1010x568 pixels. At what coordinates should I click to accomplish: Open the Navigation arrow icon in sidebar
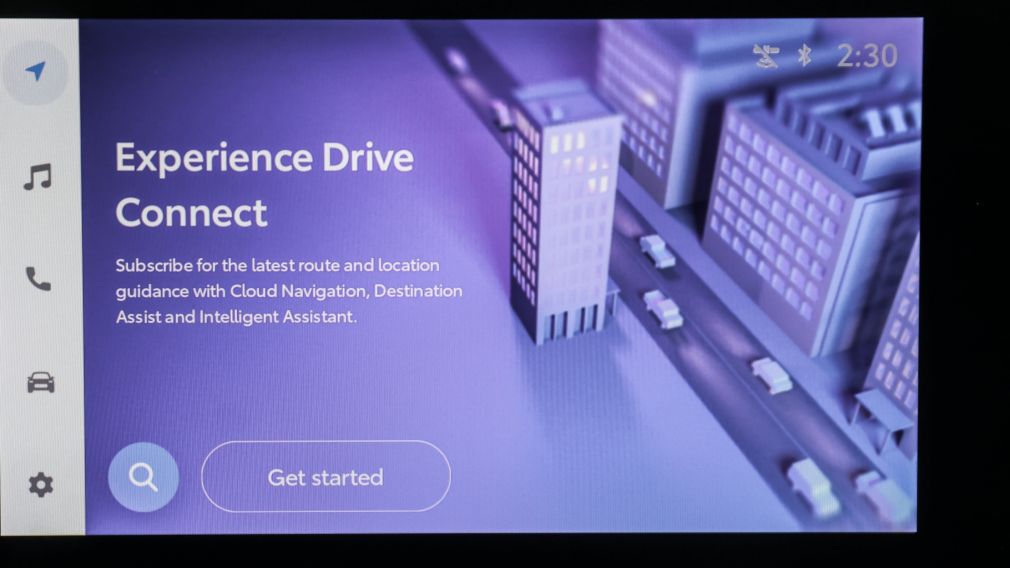coord(37,72)
